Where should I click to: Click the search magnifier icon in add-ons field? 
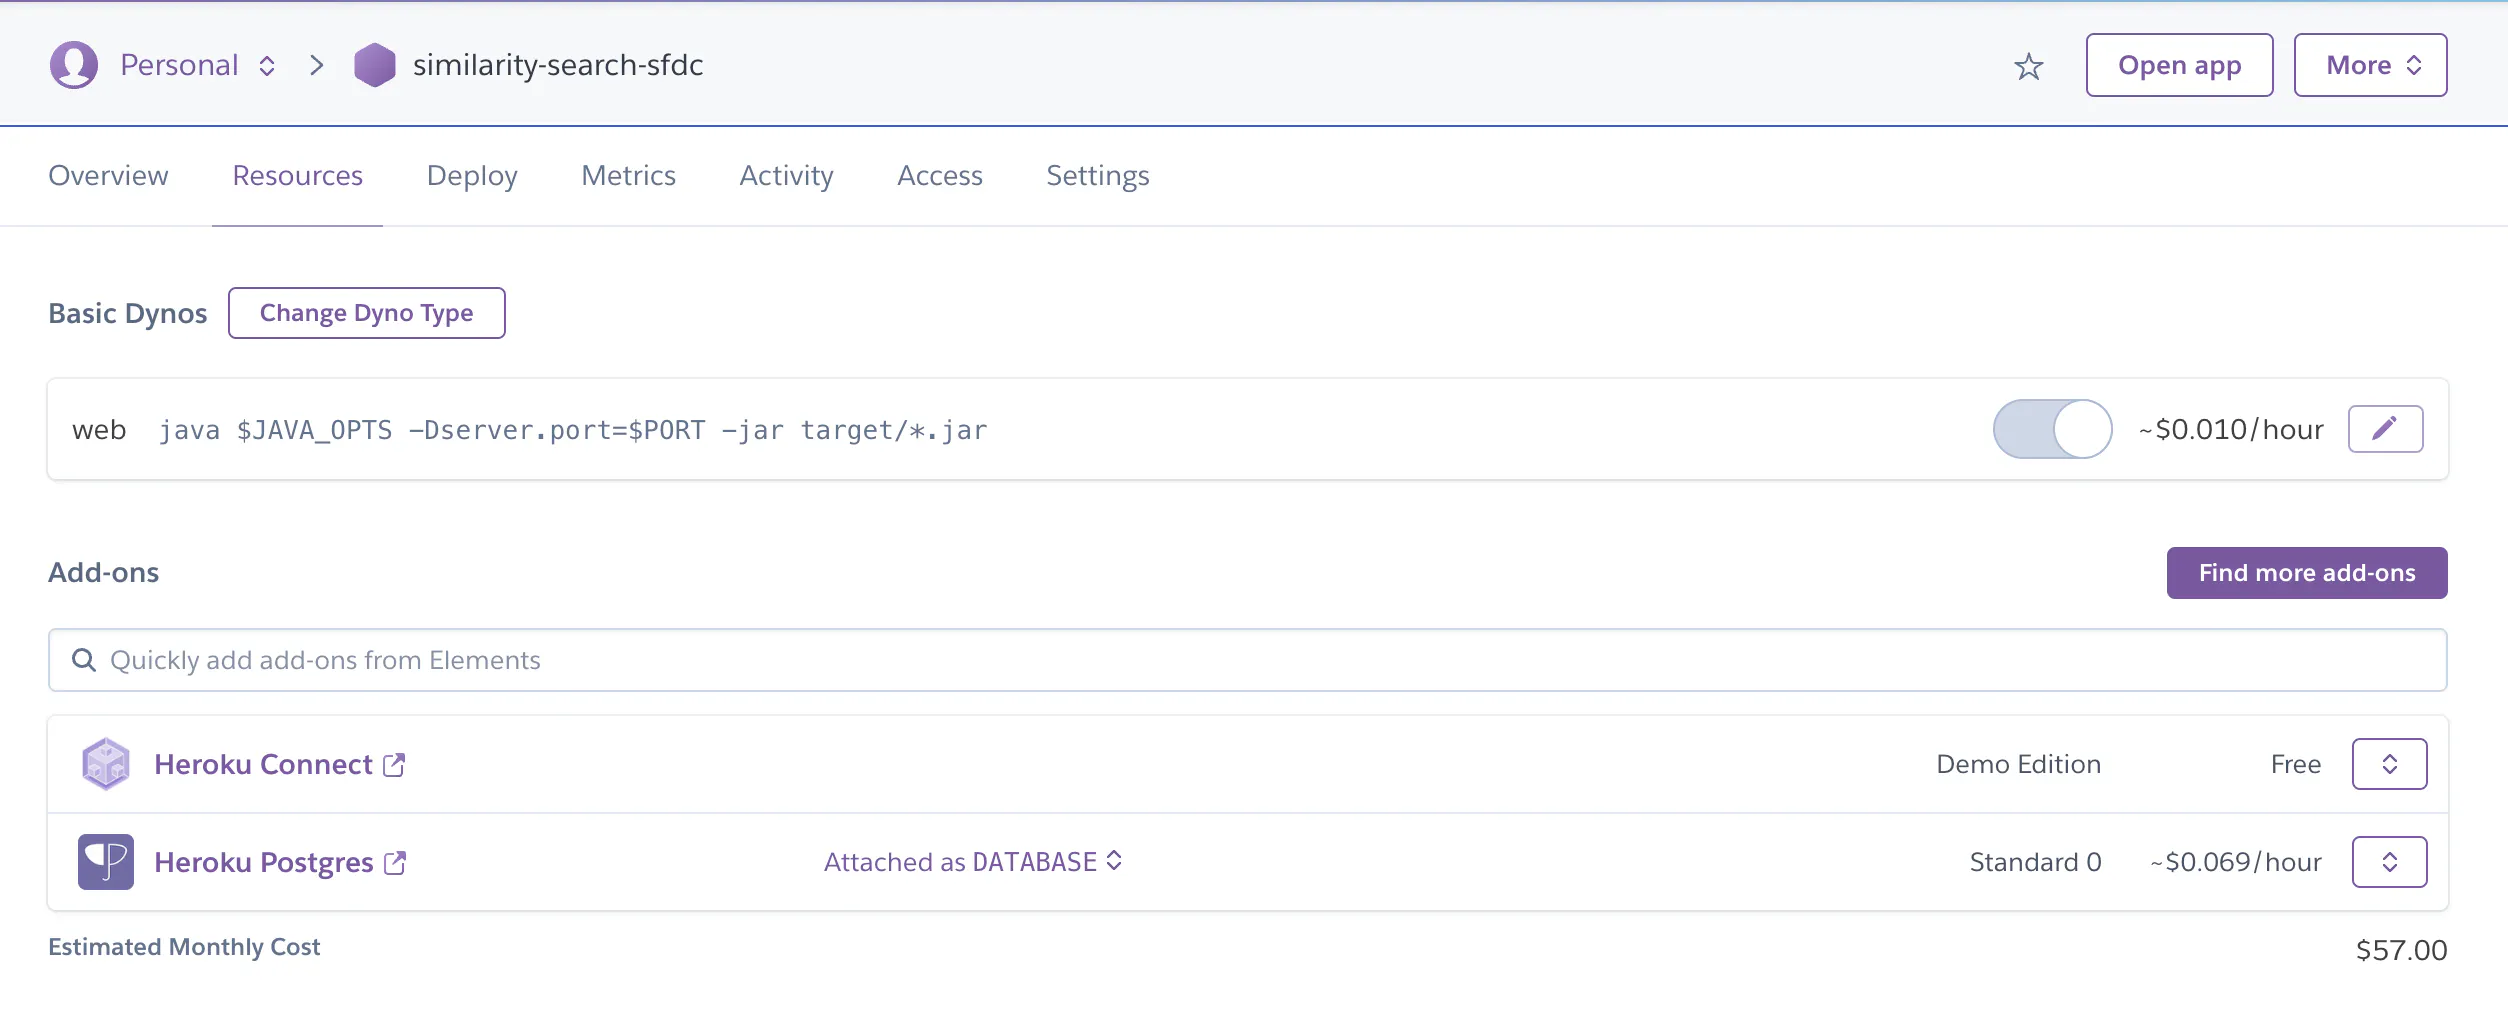[x=84, y=660]
